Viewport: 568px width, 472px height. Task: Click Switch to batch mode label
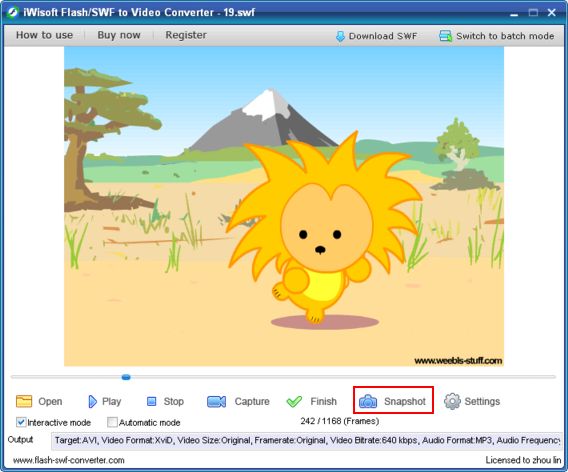pos(505,36)
